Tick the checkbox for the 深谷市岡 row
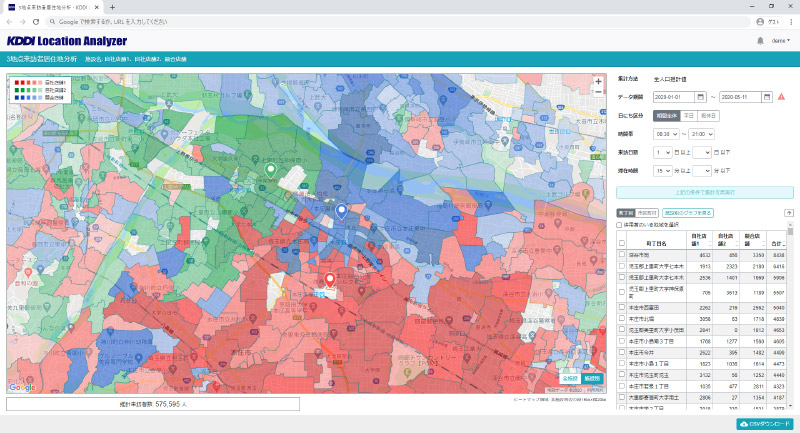This screenshot has height=433, width=800. (x=621, y=254)
